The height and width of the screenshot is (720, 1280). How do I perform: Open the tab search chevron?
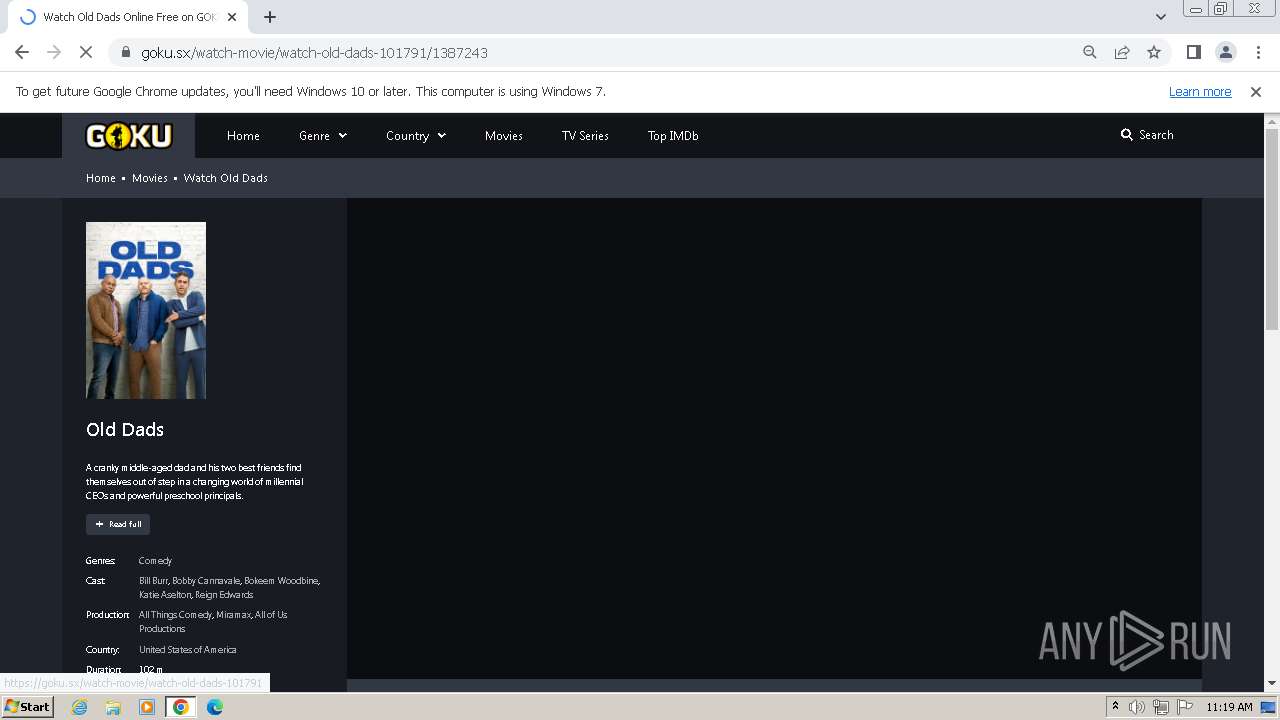1160,17
